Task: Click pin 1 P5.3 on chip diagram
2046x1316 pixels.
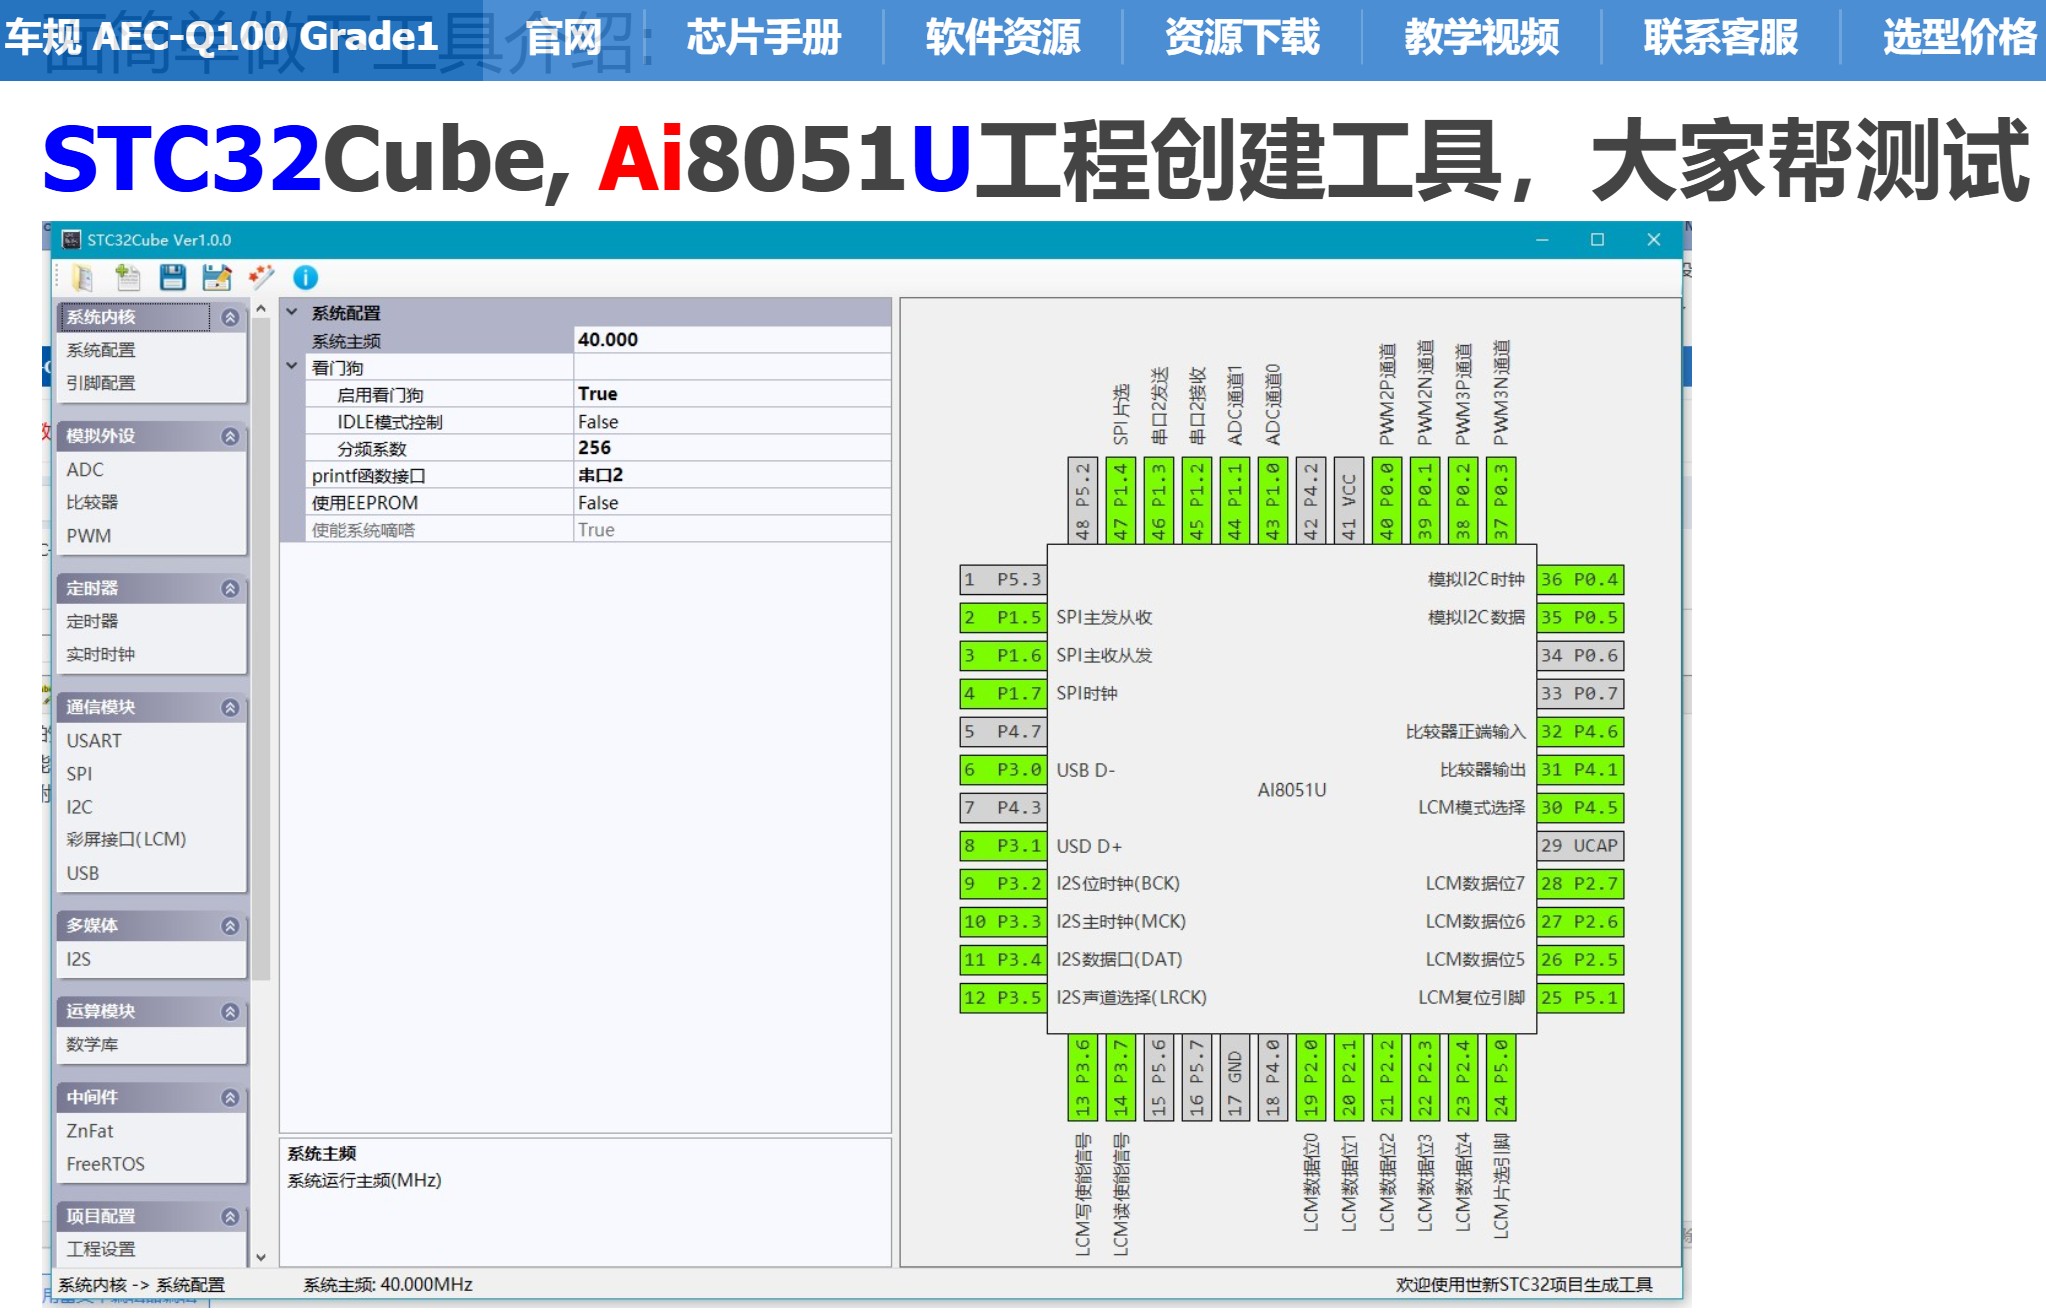Action: coord(1003,579)
